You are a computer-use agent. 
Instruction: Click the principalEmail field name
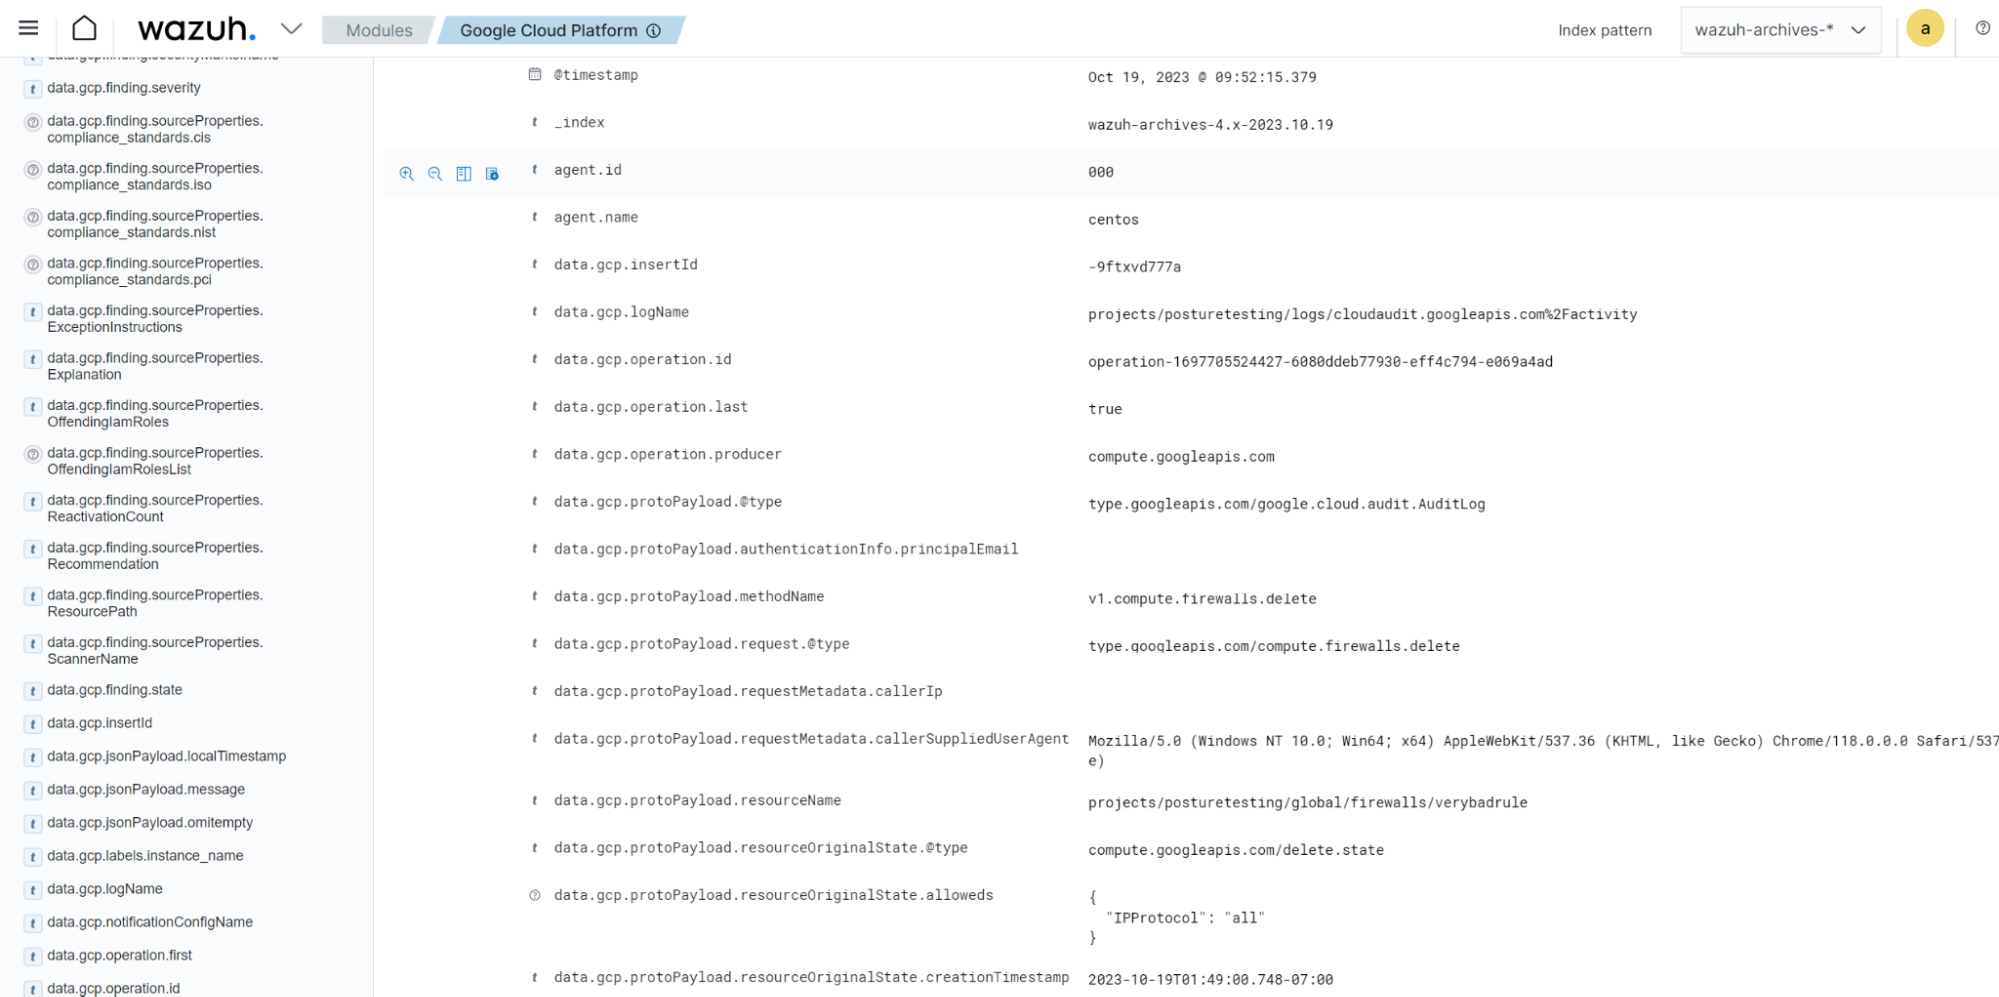tap(786, 549)
